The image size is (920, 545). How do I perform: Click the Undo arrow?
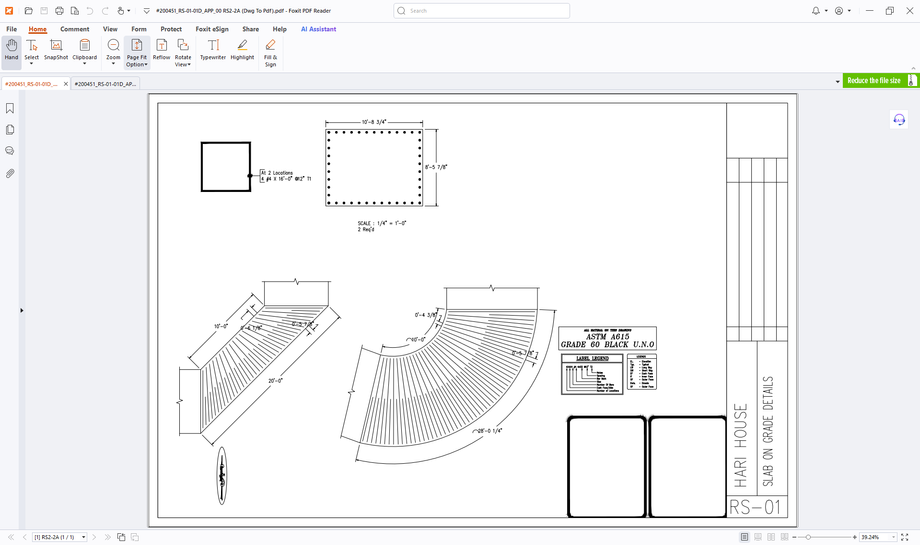pyautogui.click(x=90, y=11)
